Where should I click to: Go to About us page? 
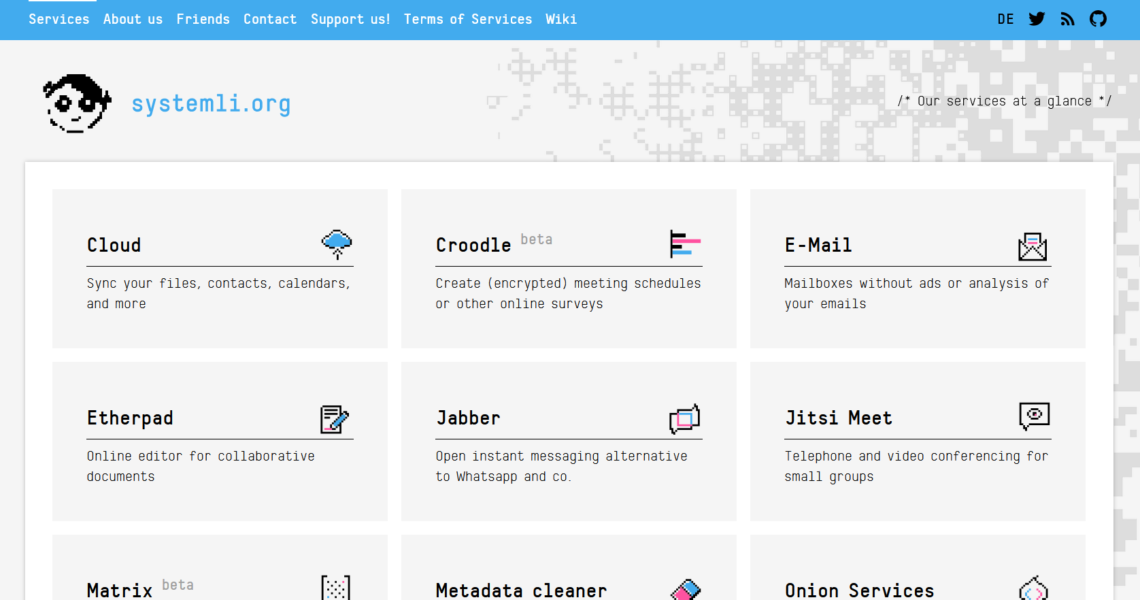(133, 19)
